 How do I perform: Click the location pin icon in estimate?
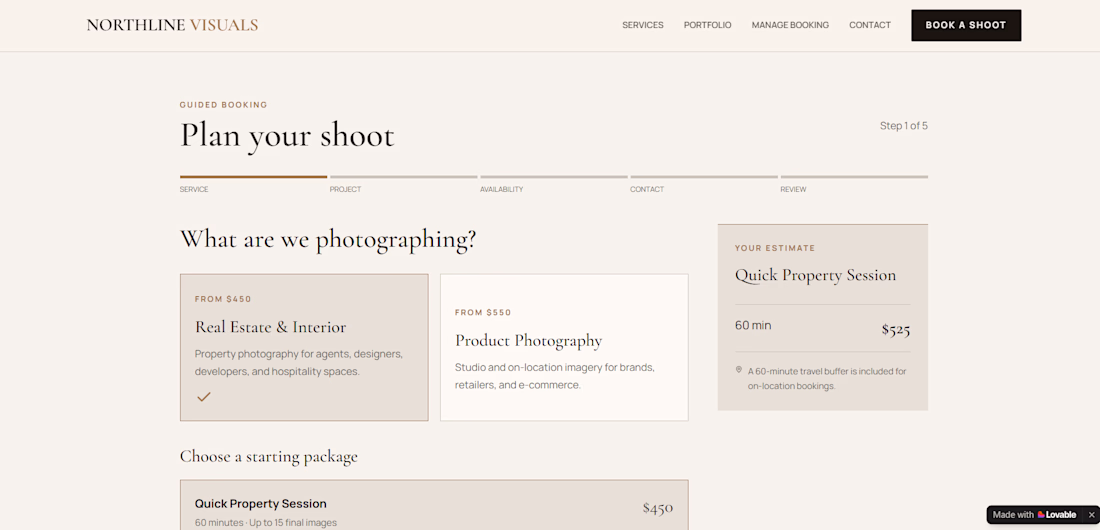[x=739, y=369]
